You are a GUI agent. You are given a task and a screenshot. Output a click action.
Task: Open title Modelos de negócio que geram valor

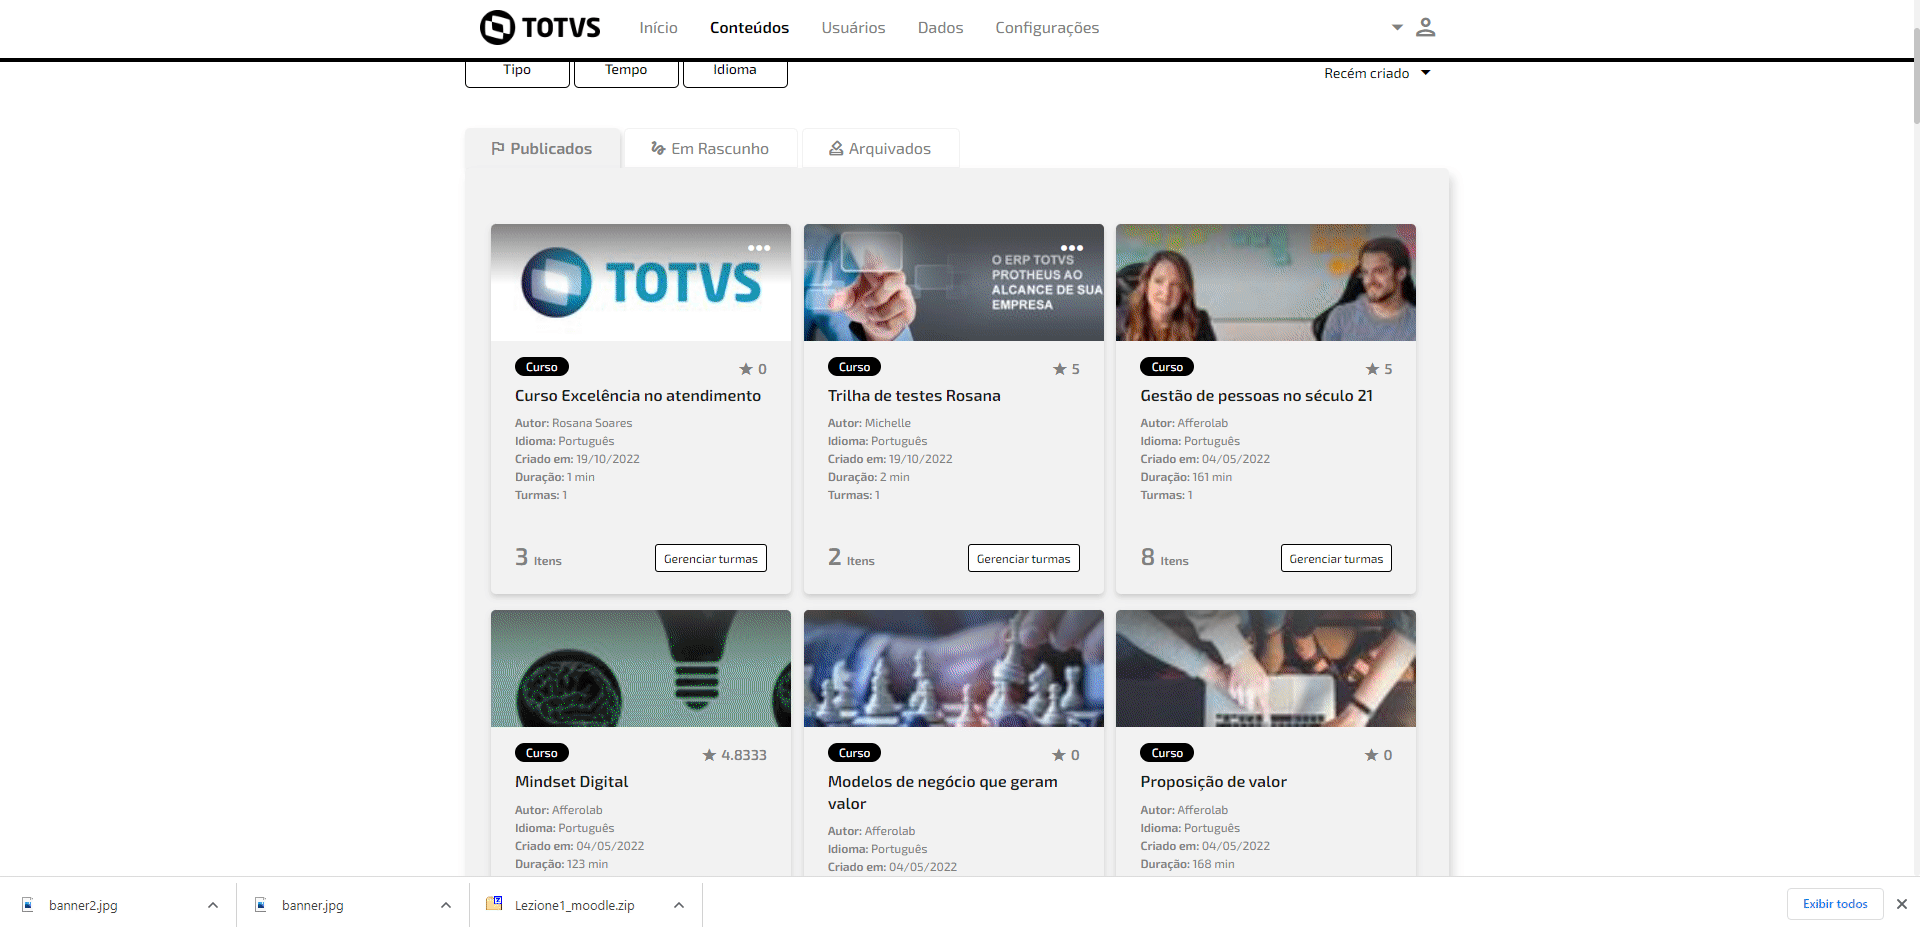click(943, 793)
